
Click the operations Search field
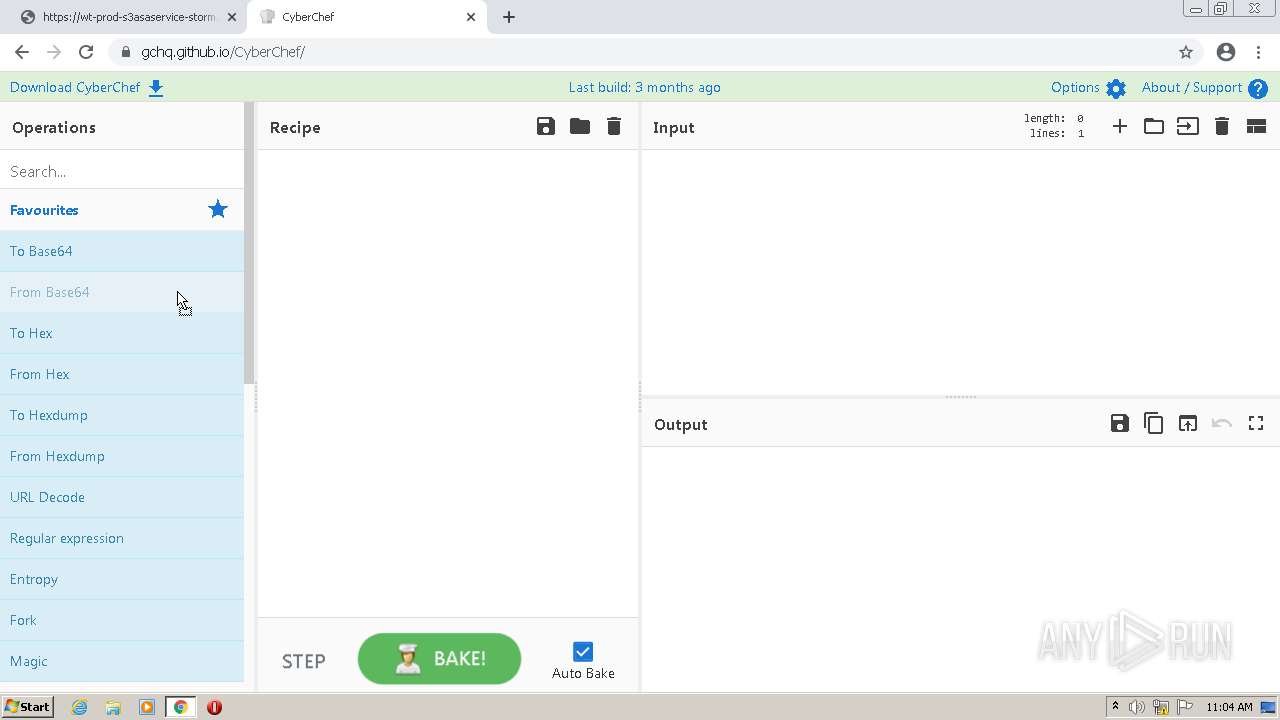click(121, 171)
